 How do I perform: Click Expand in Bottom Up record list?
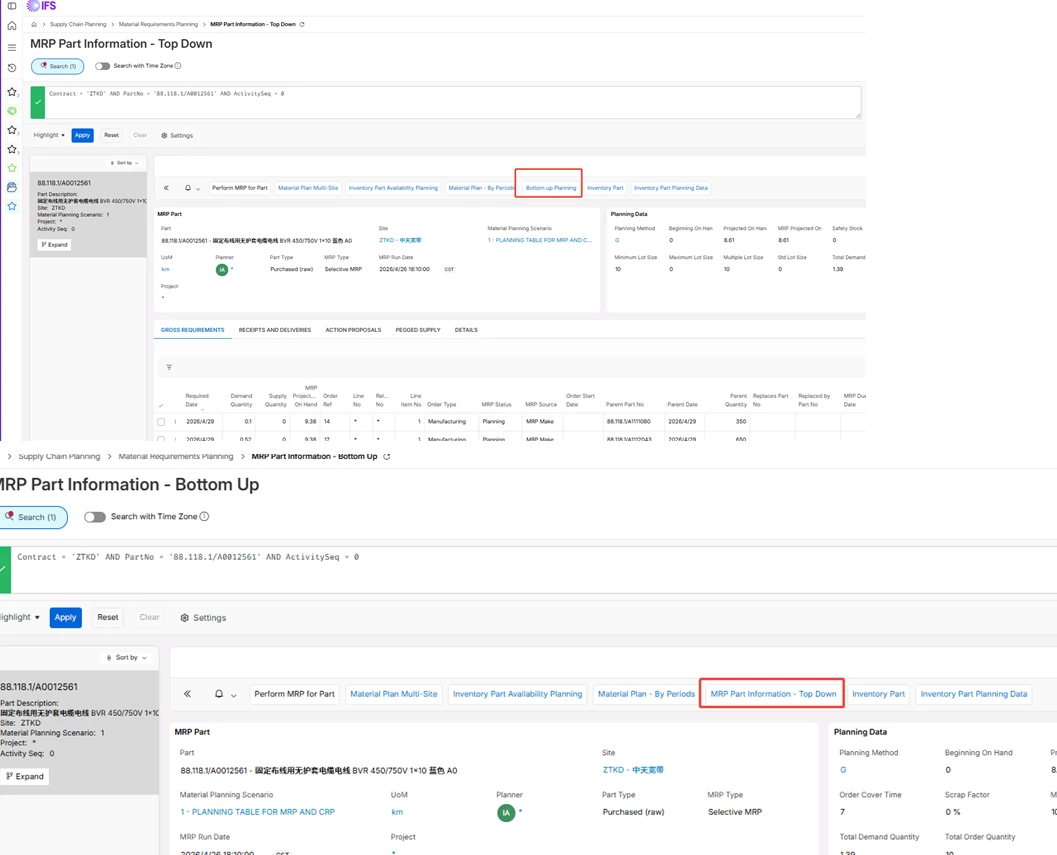[24, 777]
